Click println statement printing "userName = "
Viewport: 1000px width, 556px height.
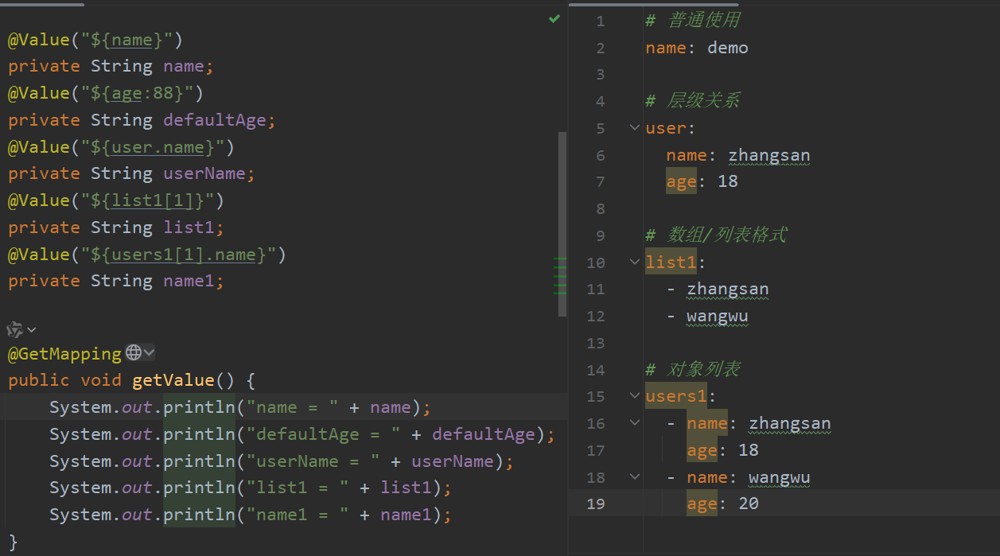point(281,462)
